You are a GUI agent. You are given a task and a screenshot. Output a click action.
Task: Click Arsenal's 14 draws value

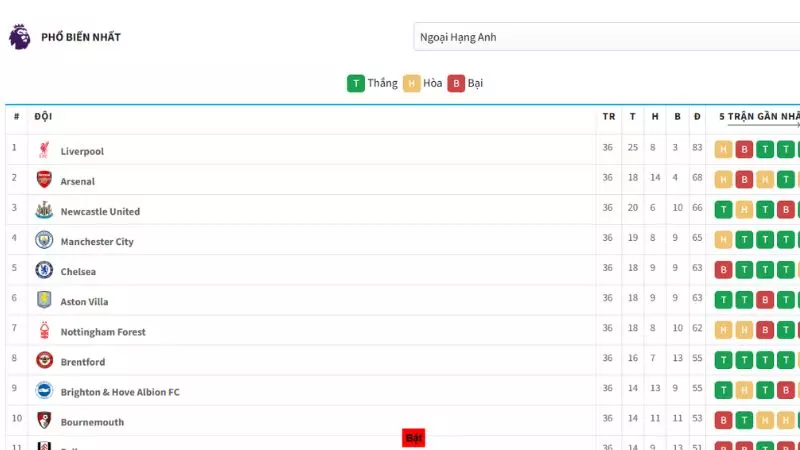point(655,178)
